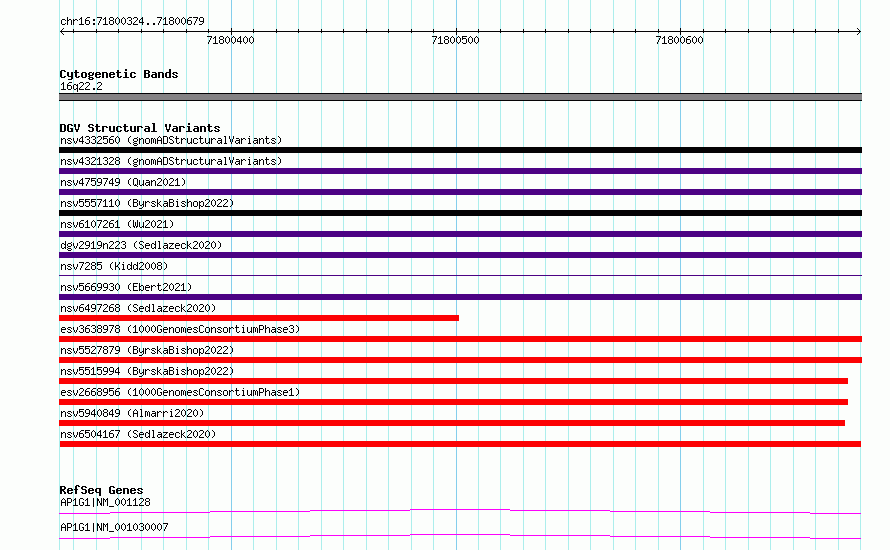Click the nsv5669930 (Ebert2021) label

pos(126,287)
